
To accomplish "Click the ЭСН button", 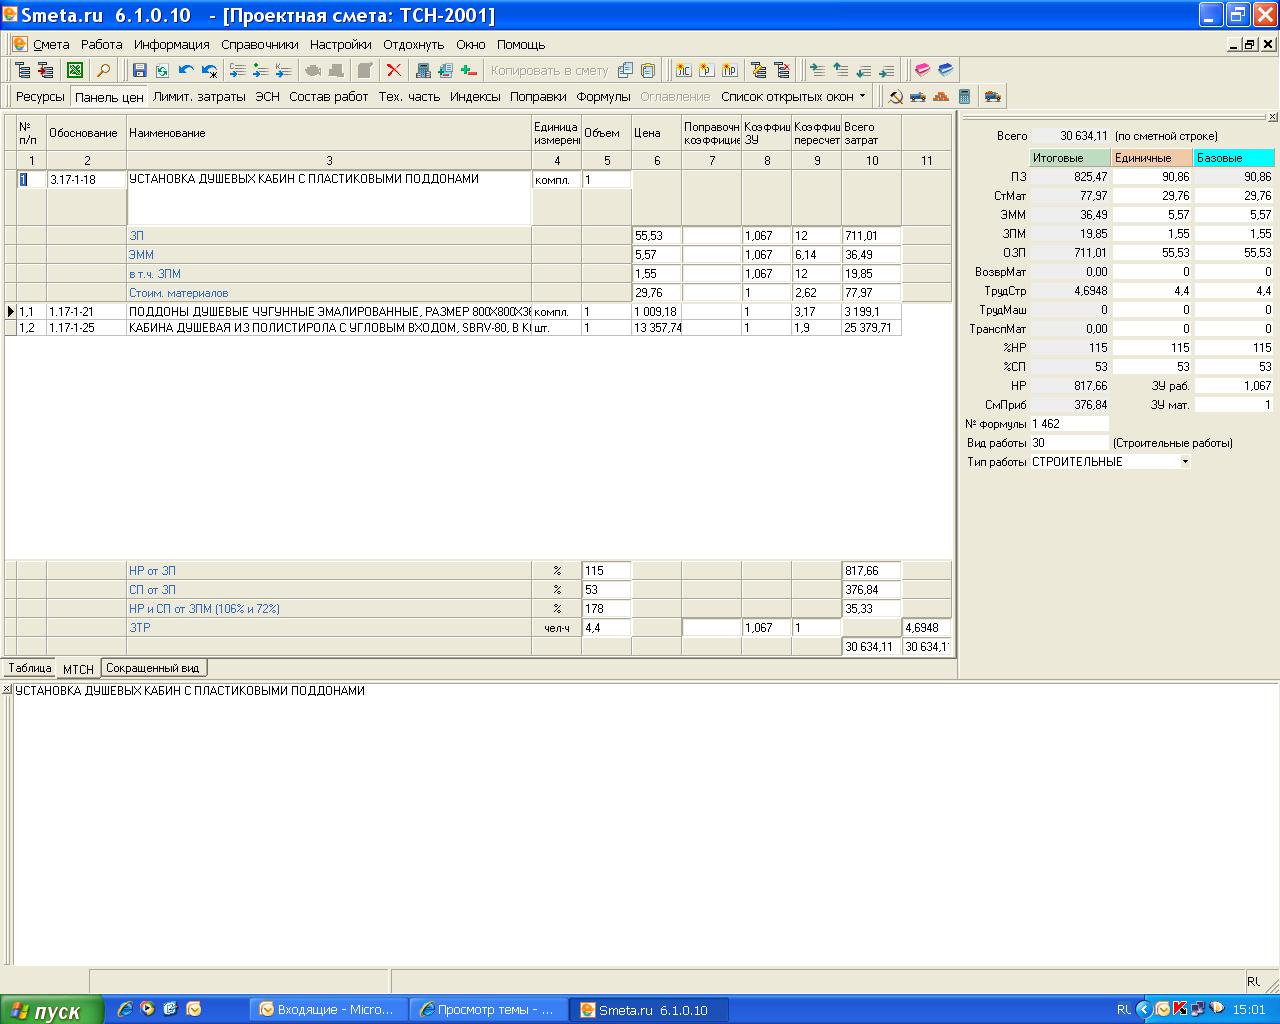I will coord(267,97).
